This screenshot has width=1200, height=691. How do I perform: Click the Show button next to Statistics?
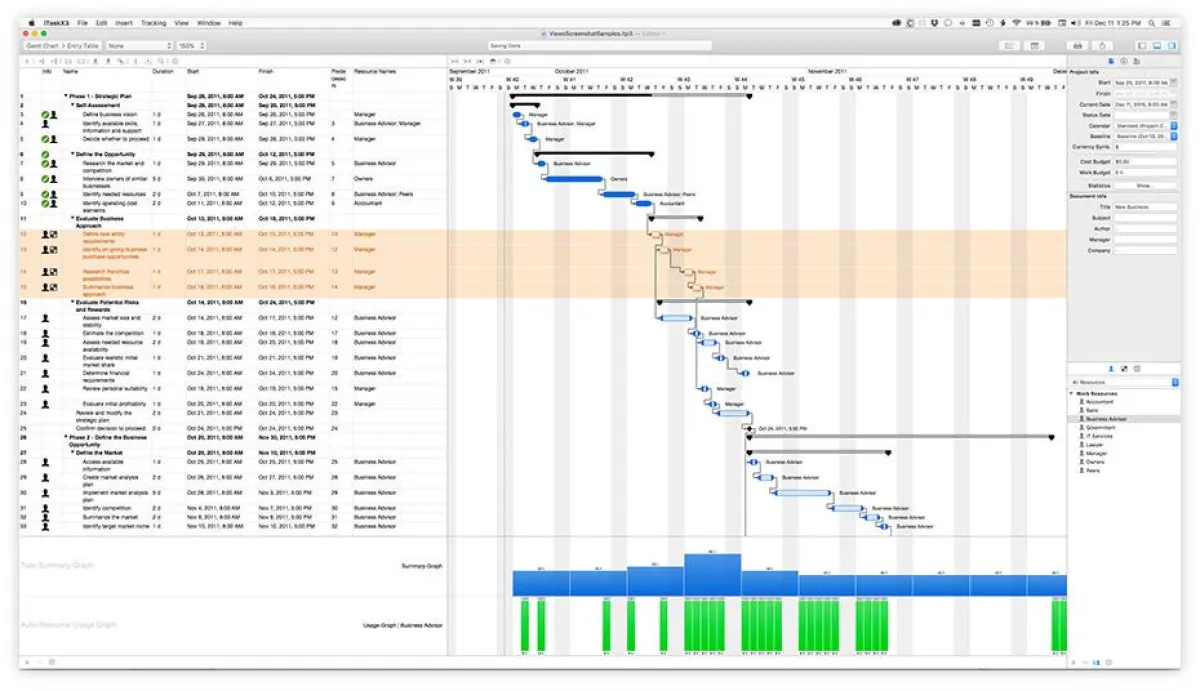click(1143, 185)
